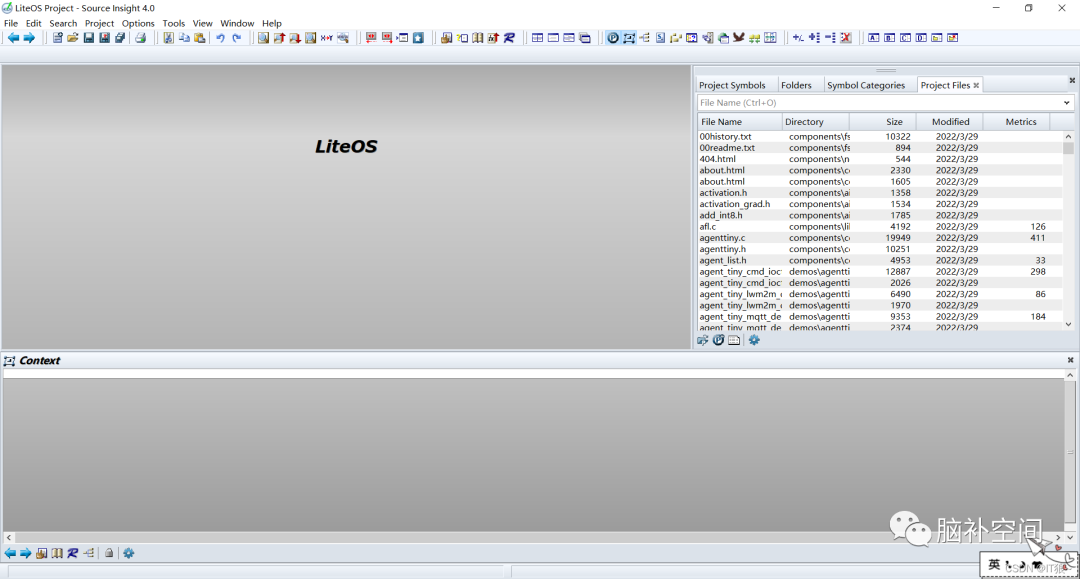1080x579 pixels.
Task: Open the File Name dropdown arrow
Action: pos(1066,103)
